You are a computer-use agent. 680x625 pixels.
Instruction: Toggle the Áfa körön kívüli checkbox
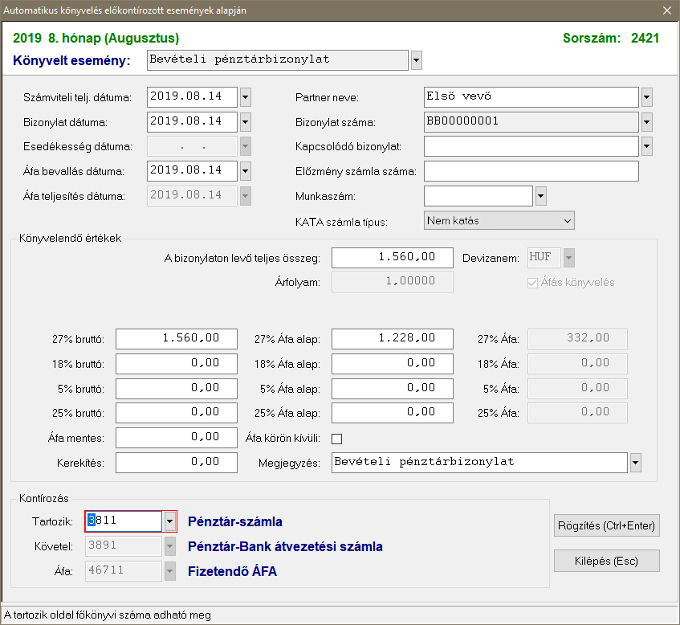[x=337, y=438]
